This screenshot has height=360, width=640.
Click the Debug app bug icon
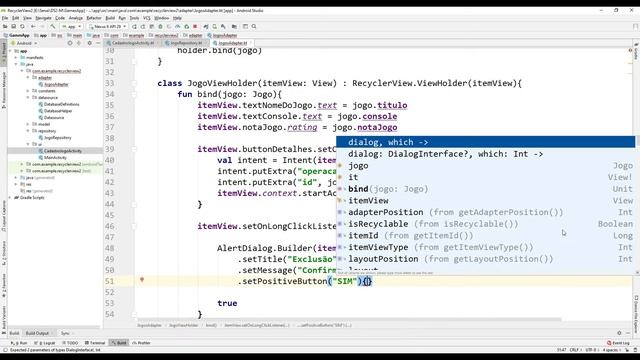tap(160, 27)
